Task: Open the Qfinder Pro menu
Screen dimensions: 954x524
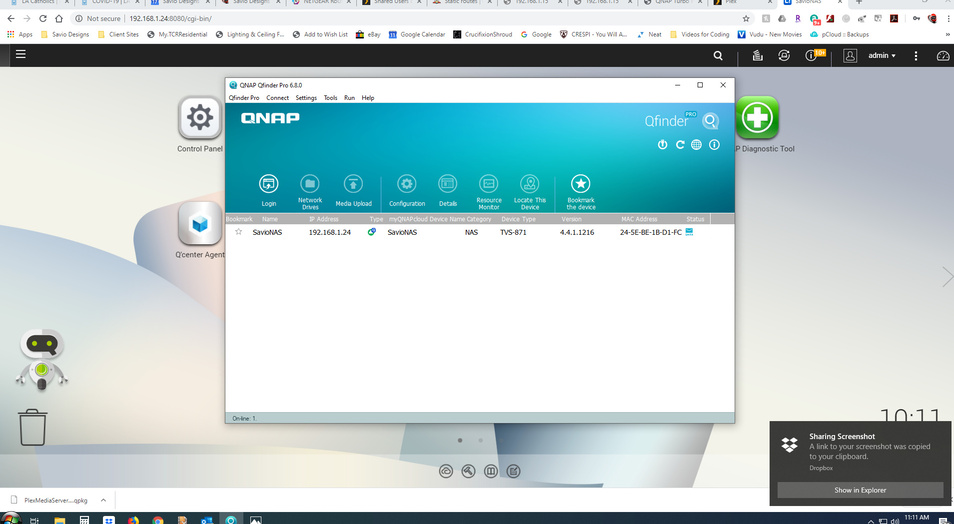Action: point(244,97)
